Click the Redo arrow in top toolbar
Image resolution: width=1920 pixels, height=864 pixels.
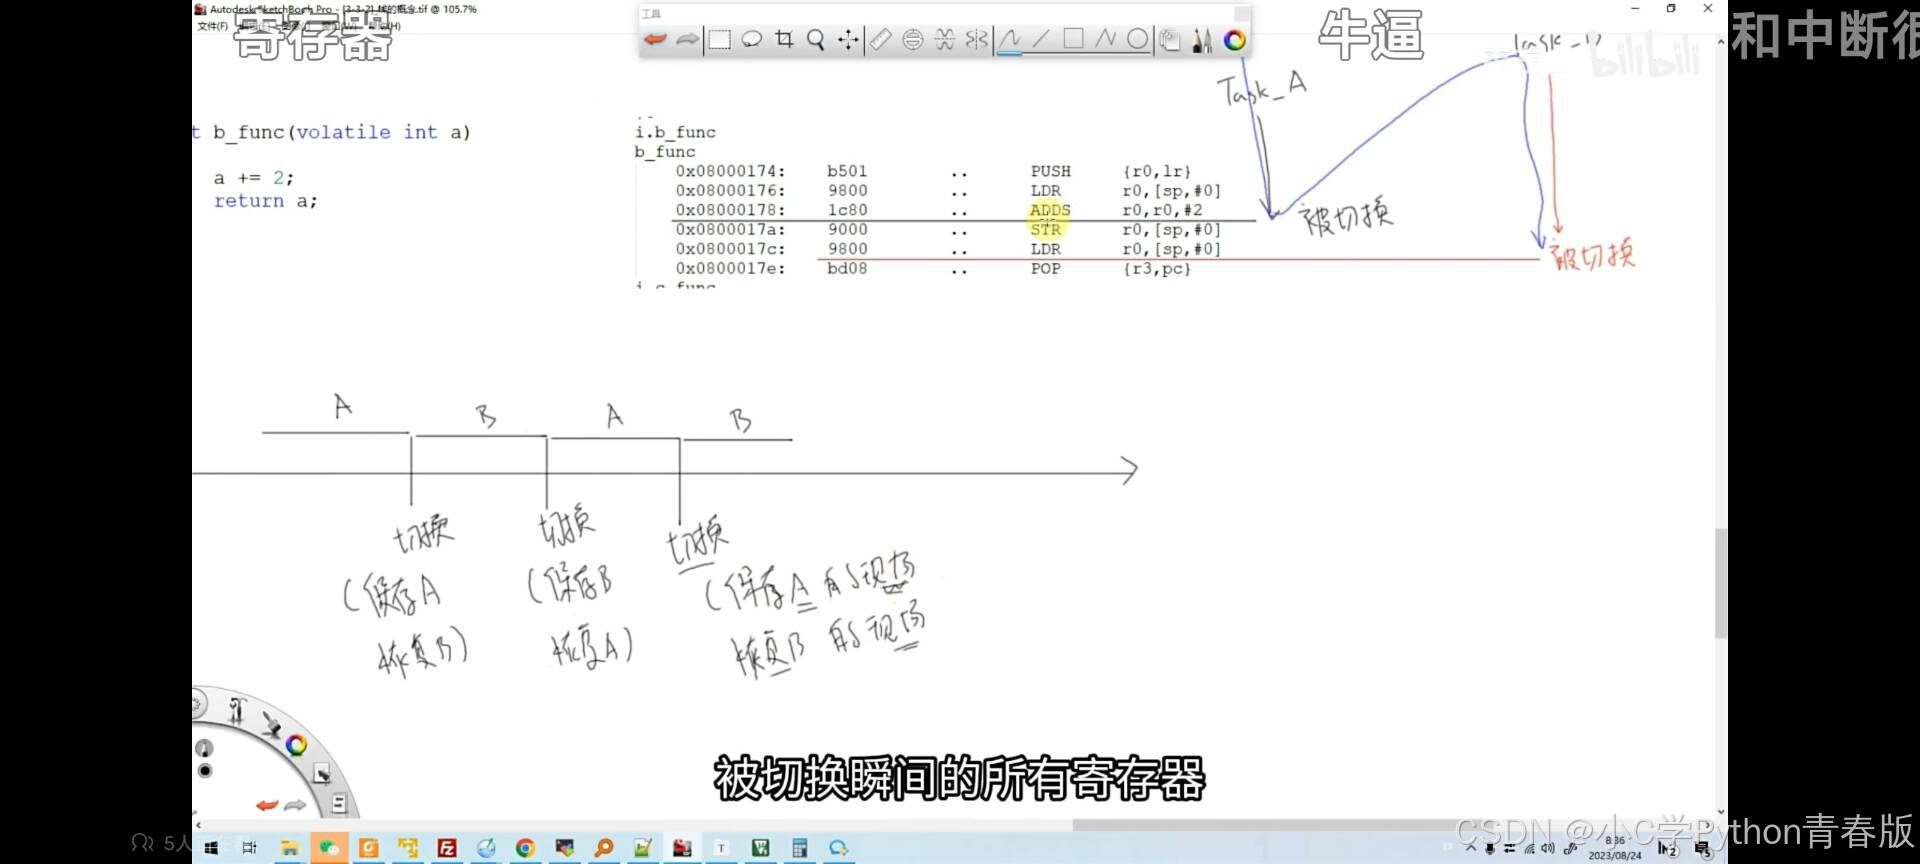(688, 39)
